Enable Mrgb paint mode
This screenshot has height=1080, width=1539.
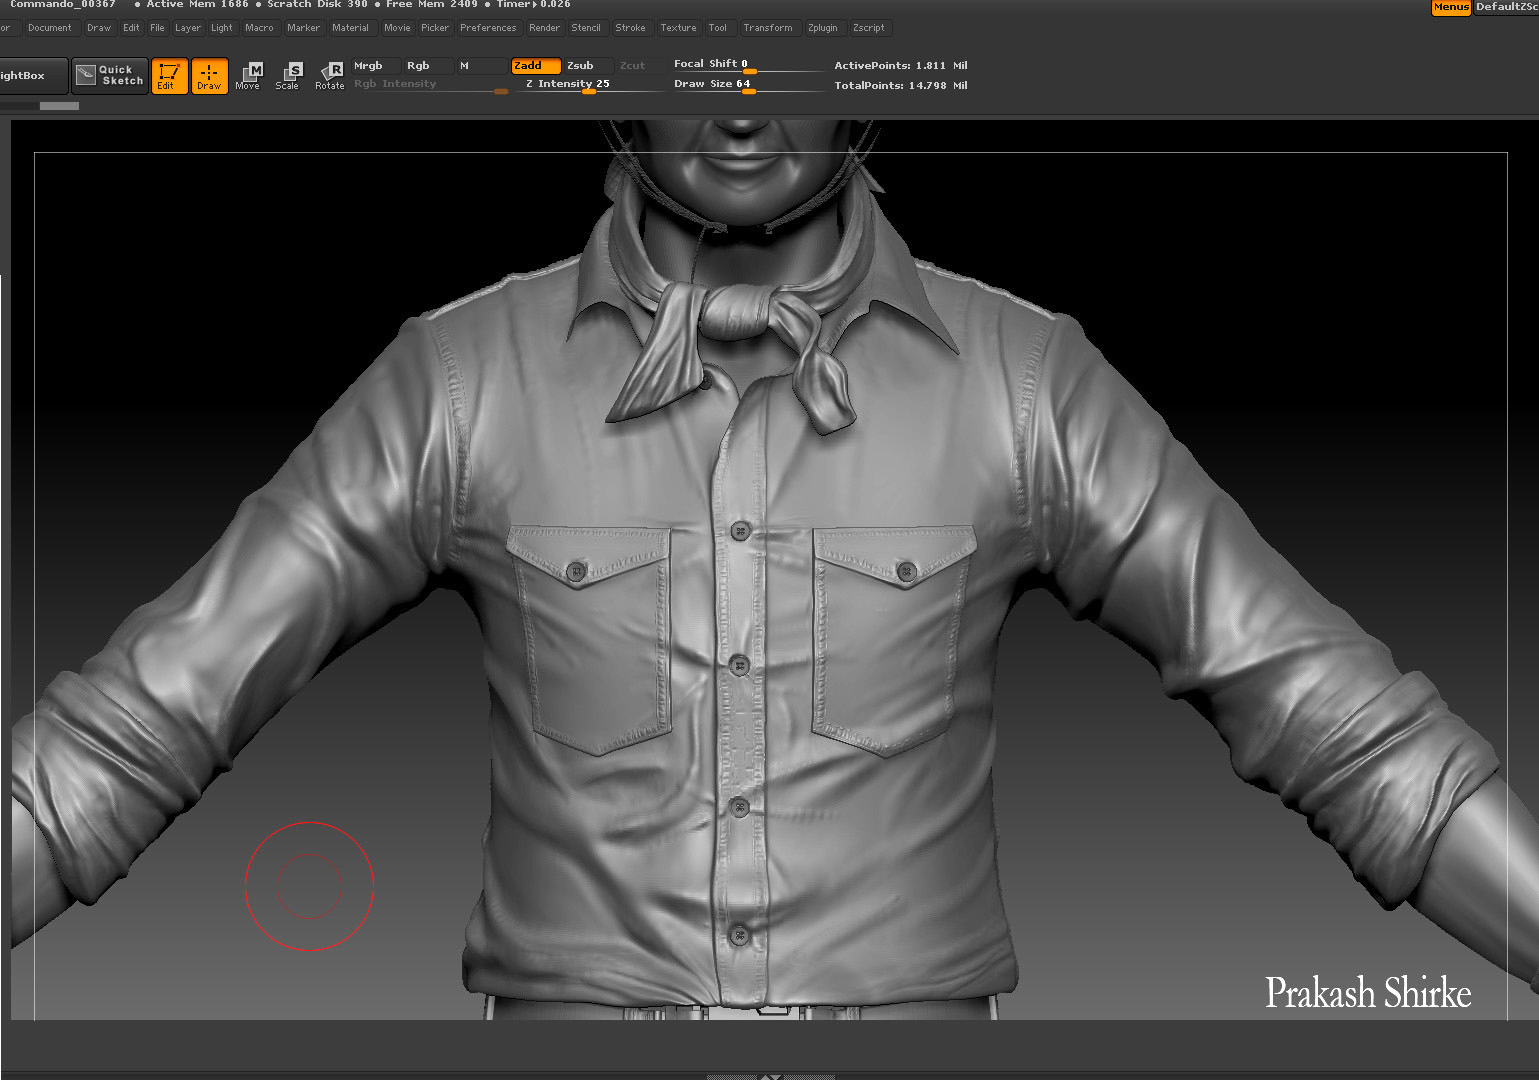tap(373, 66)
